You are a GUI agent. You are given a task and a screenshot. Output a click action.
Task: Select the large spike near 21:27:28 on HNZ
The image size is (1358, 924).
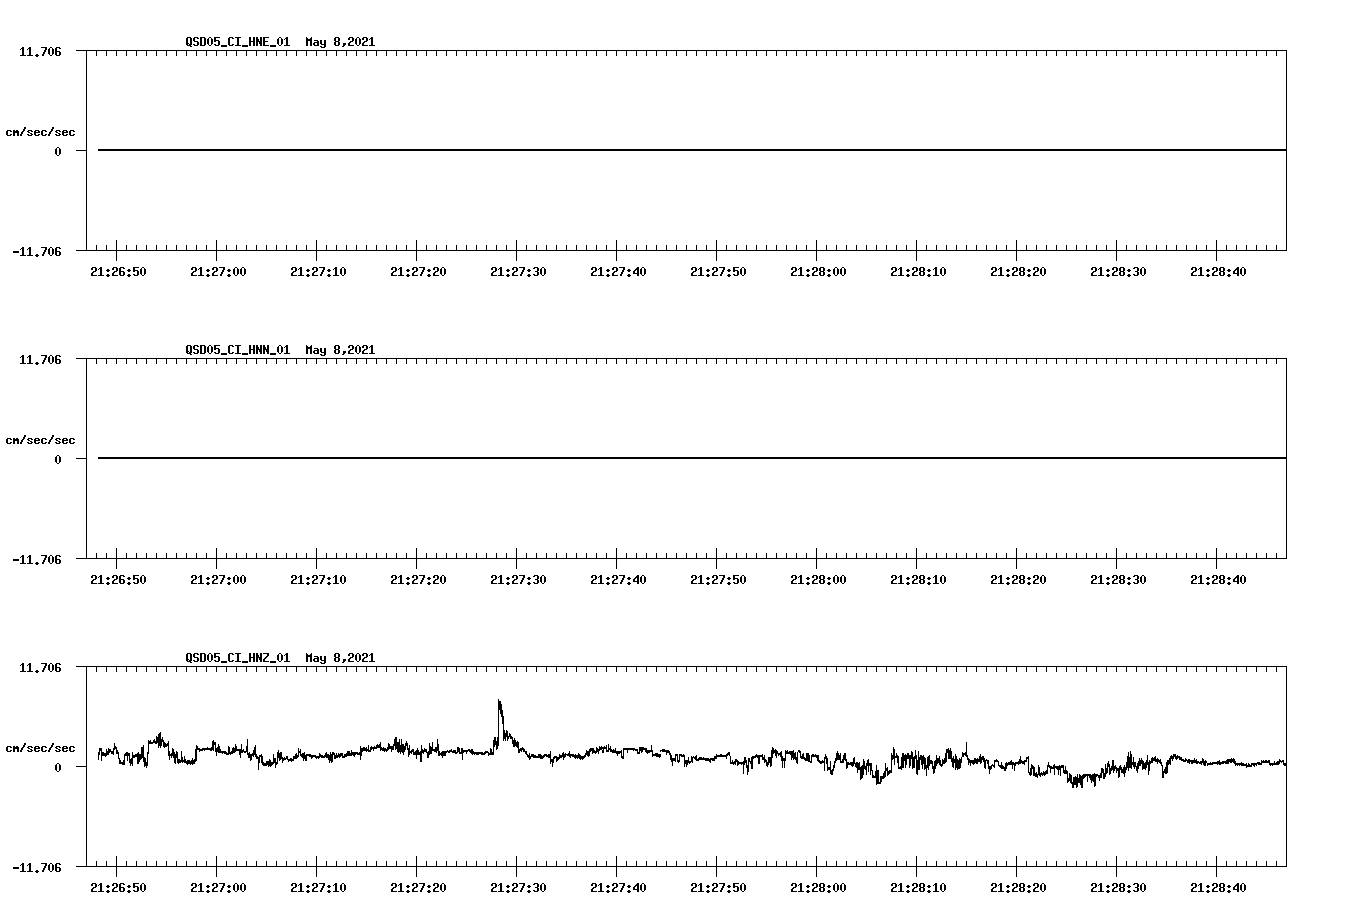click(x=500, y=708)
